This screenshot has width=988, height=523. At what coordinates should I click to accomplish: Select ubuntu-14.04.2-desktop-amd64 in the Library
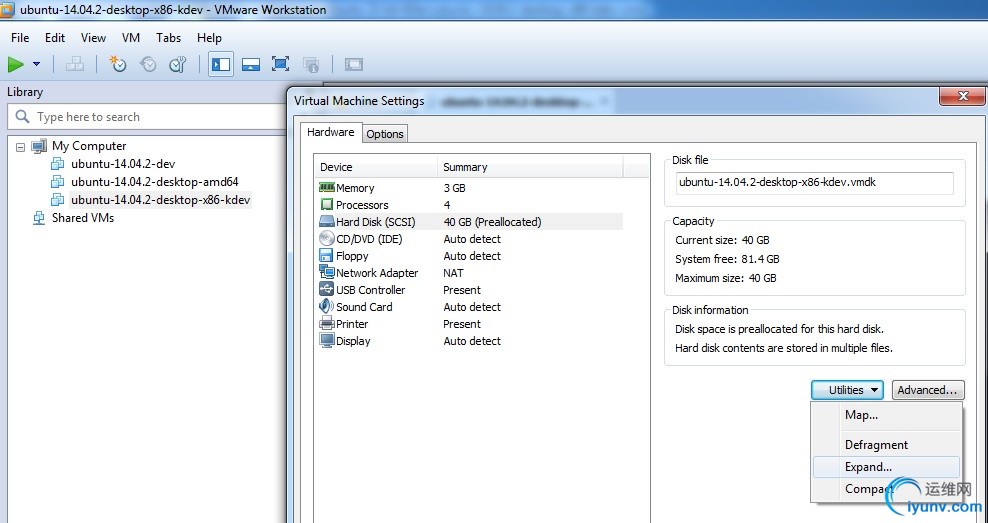click(154, 182)
